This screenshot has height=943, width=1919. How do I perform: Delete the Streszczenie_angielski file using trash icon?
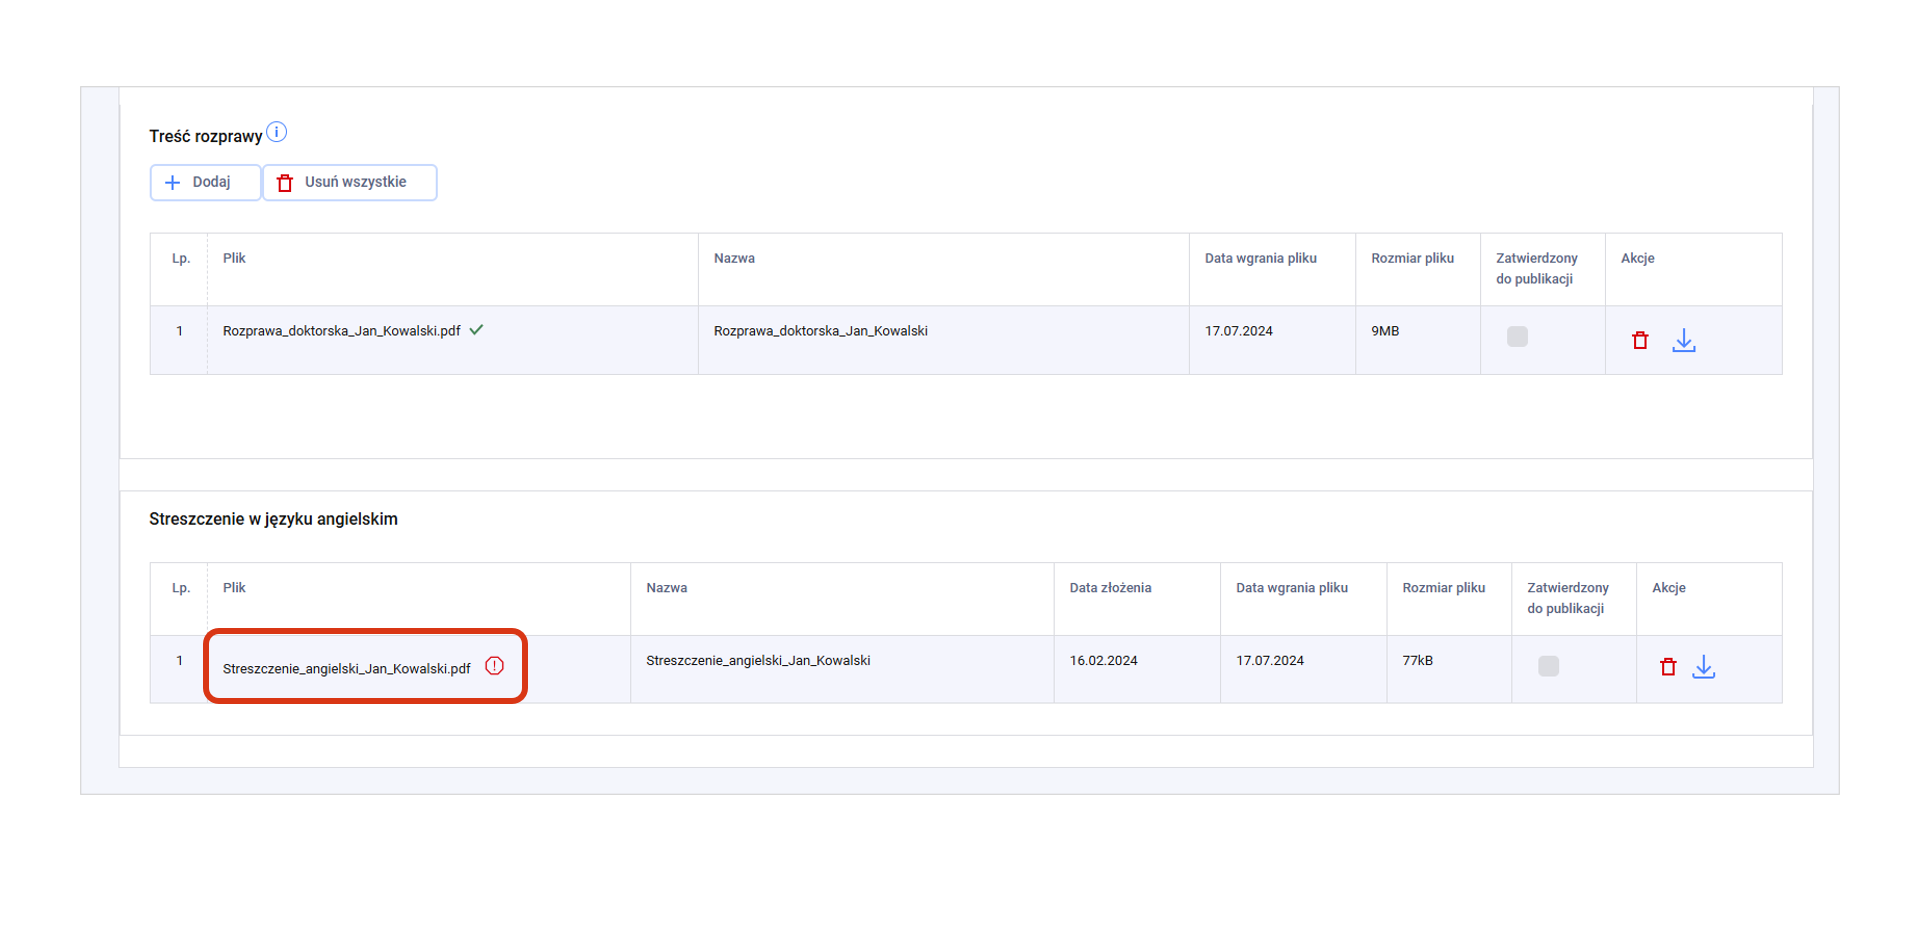tap(1668, 667)
